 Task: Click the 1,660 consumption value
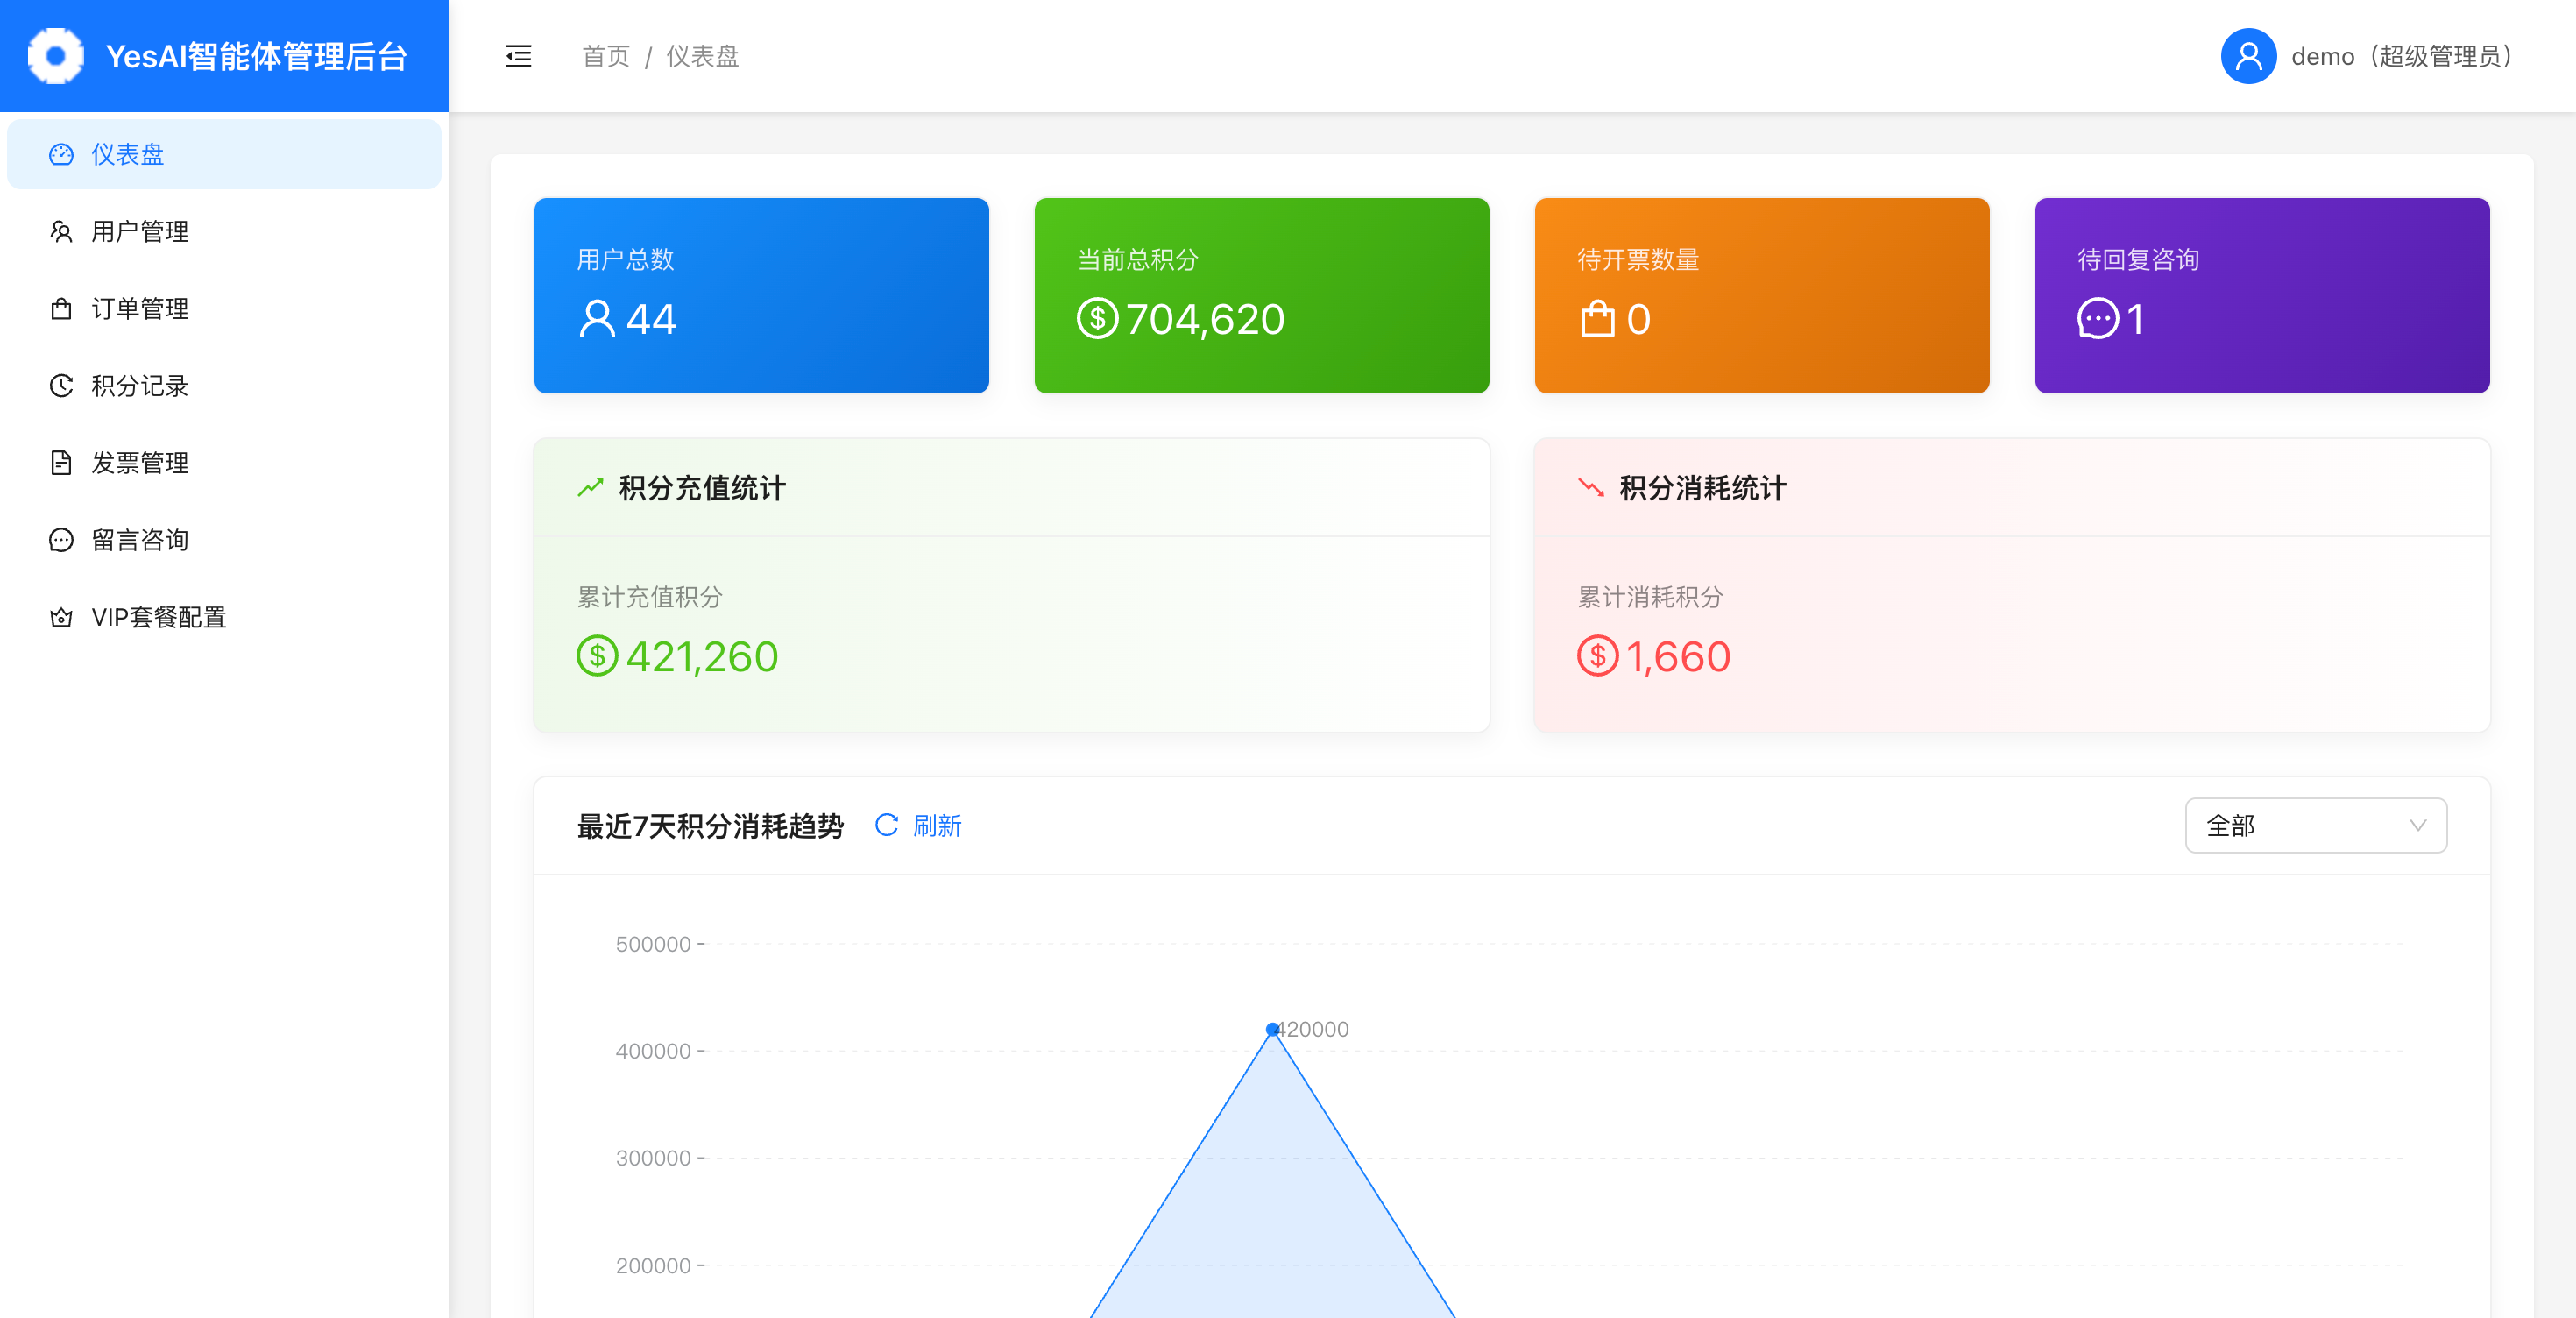click(1677, 656)
